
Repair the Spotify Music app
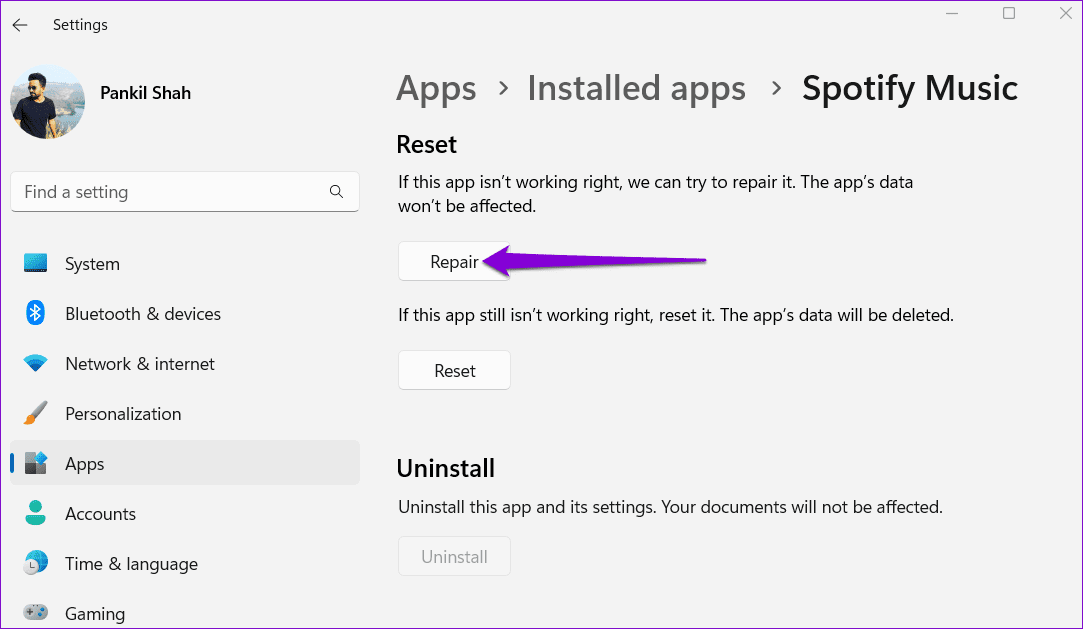[x=454, y=262]
